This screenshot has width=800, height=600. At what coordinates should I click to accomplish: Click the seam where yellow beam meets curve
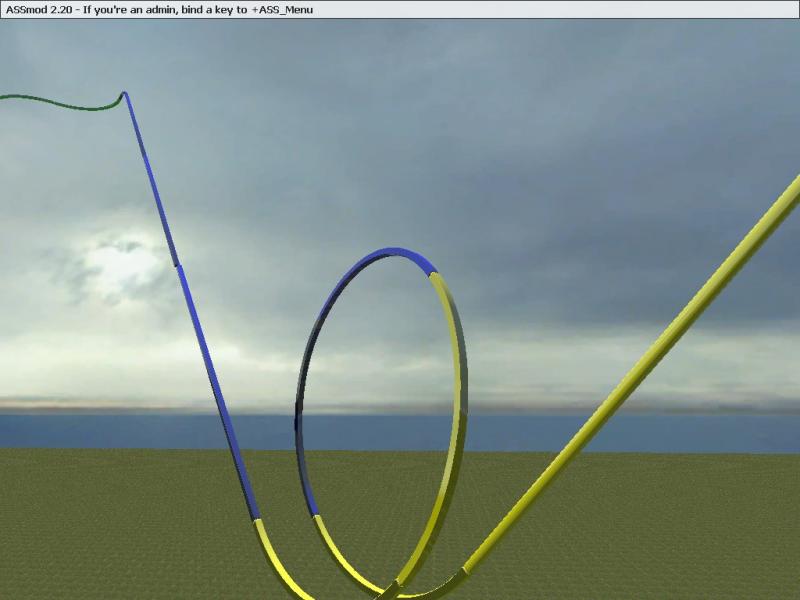tap(463, 571)
